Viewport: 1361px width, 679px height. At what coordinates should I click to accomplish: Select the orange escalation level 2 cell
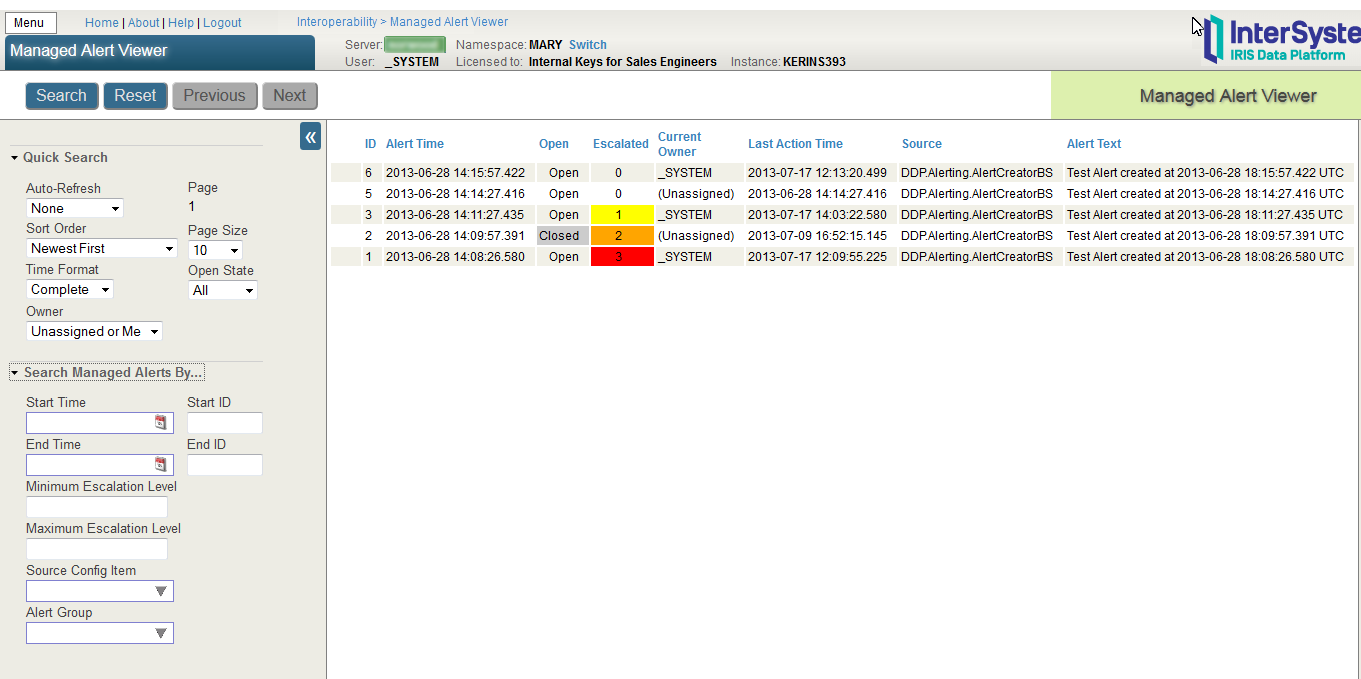(x=622, y=236)
